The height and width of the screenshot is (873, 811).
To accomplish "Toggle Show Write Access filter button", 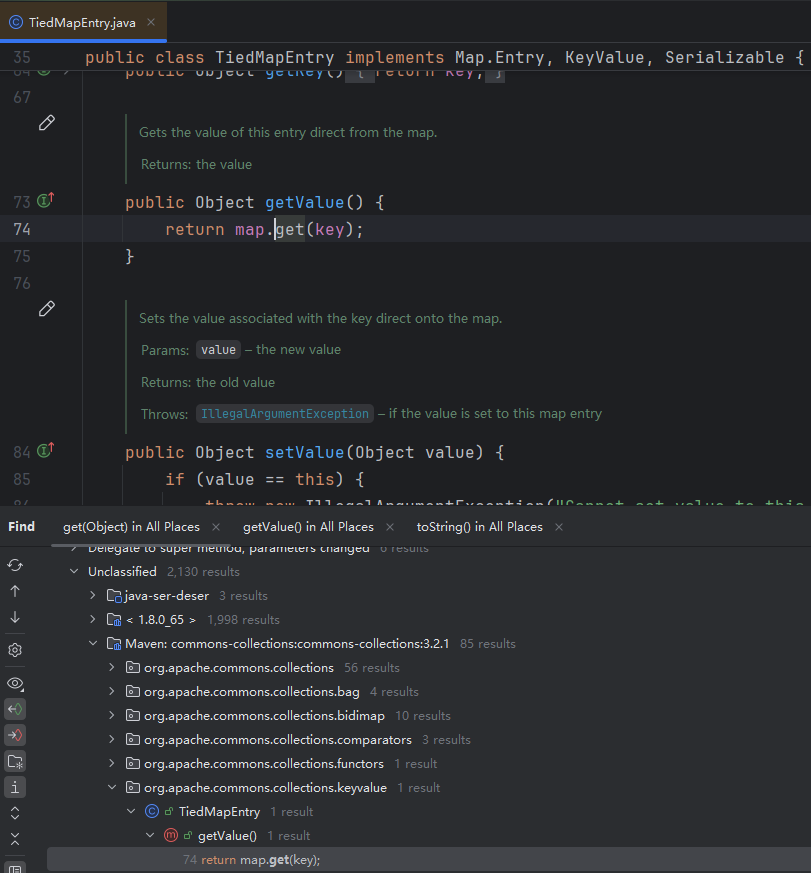I will click(x=15, y=735).
